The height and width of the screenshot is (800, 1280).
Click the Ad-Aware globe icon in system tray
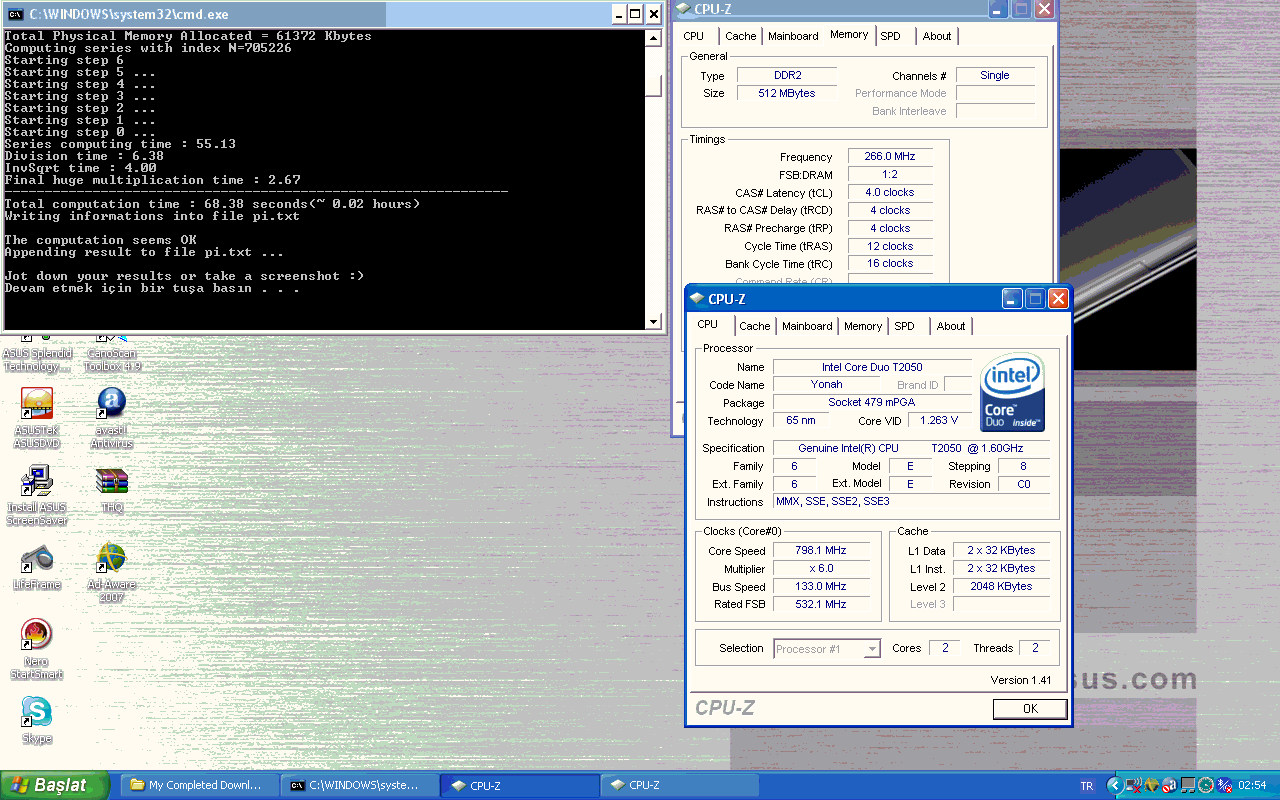point(1152,785)
